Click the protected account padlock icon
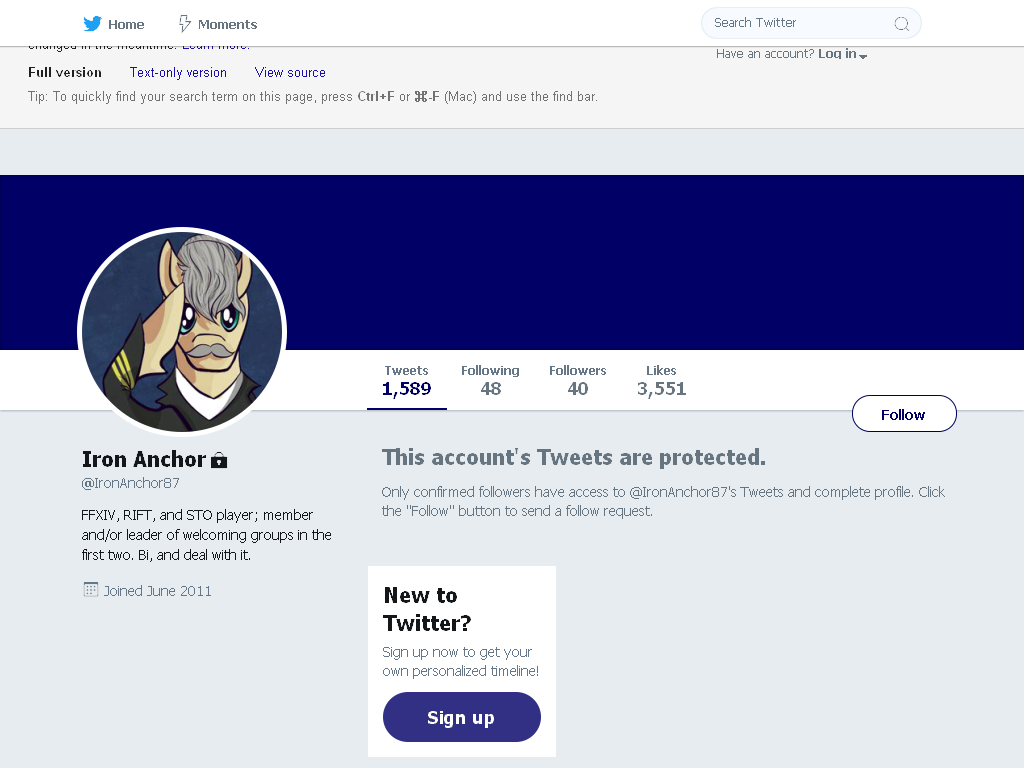1024x768 pixels. pos(219,460)
